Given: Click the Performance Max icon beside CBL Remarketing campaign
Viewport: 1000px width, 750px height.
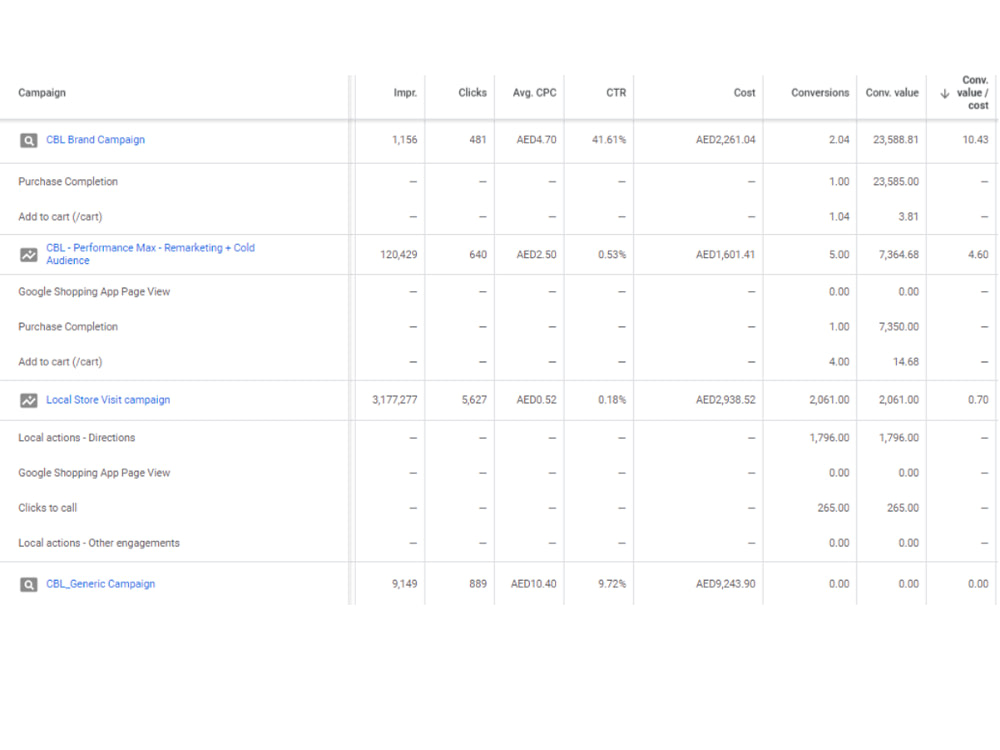Looking at the screenshot, I should (29, 255).
